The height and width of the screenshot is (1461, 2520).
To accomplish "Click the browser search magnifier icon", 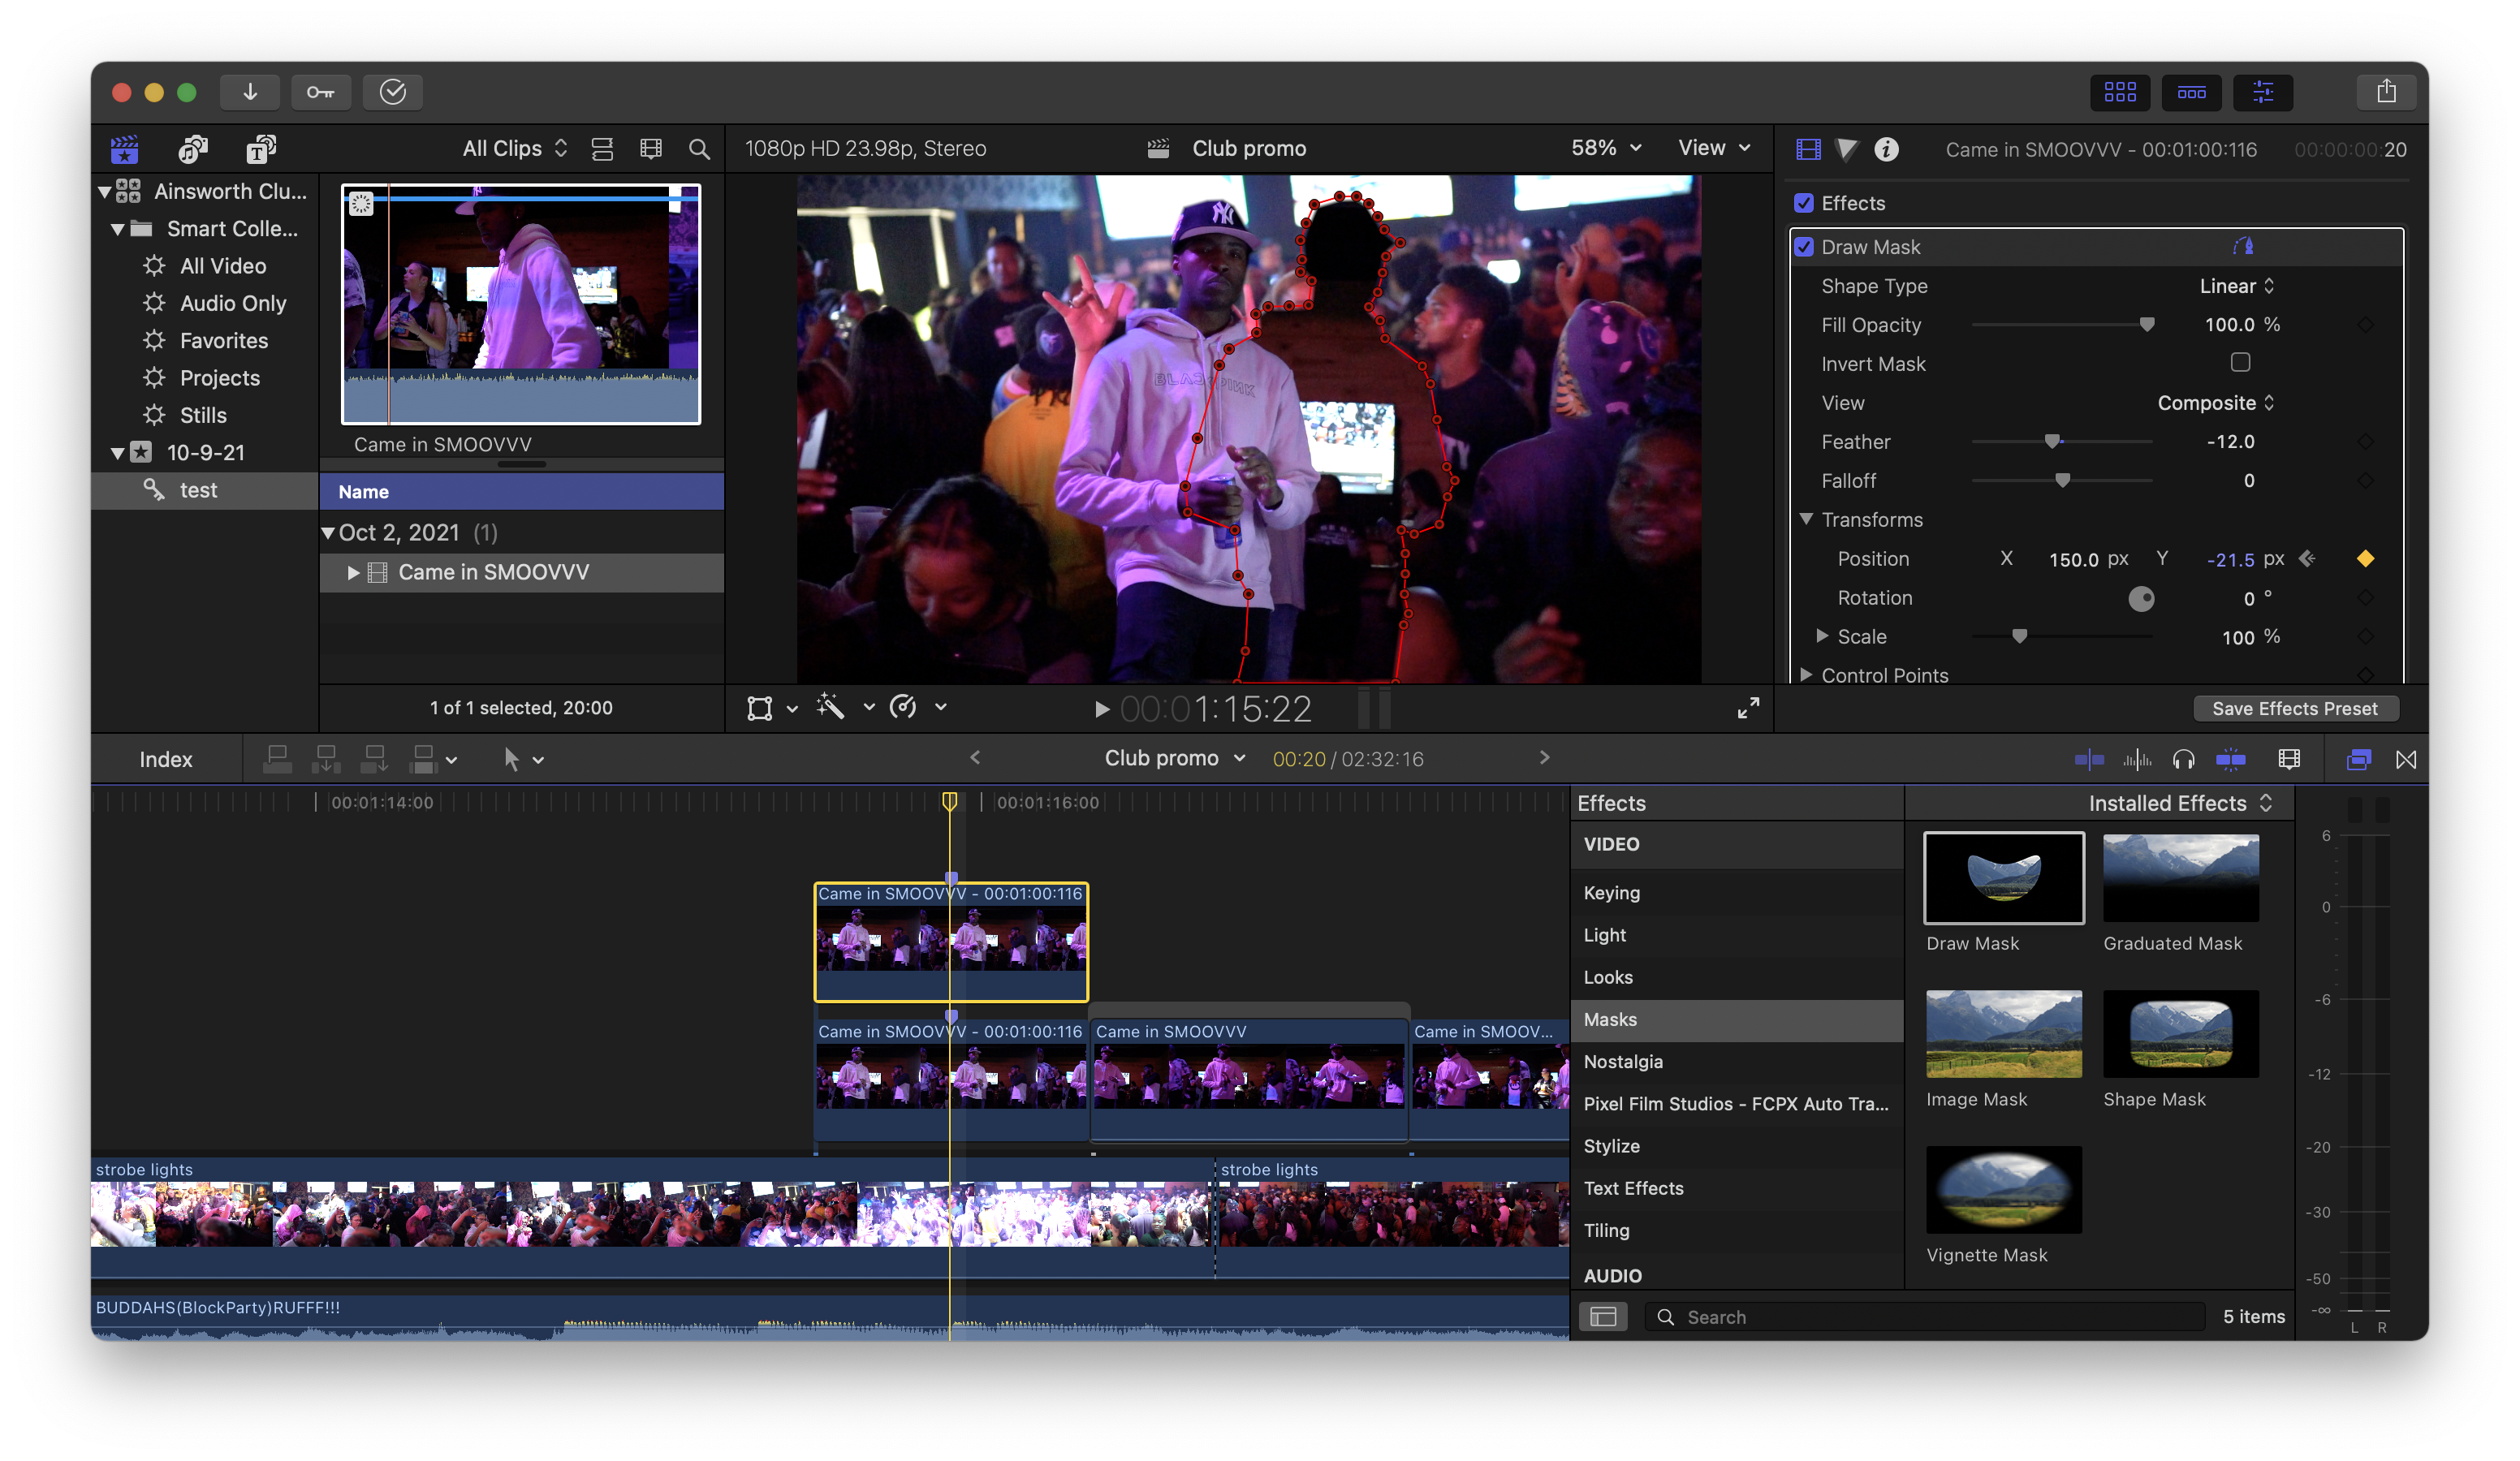I will click(x=699, y=149).
